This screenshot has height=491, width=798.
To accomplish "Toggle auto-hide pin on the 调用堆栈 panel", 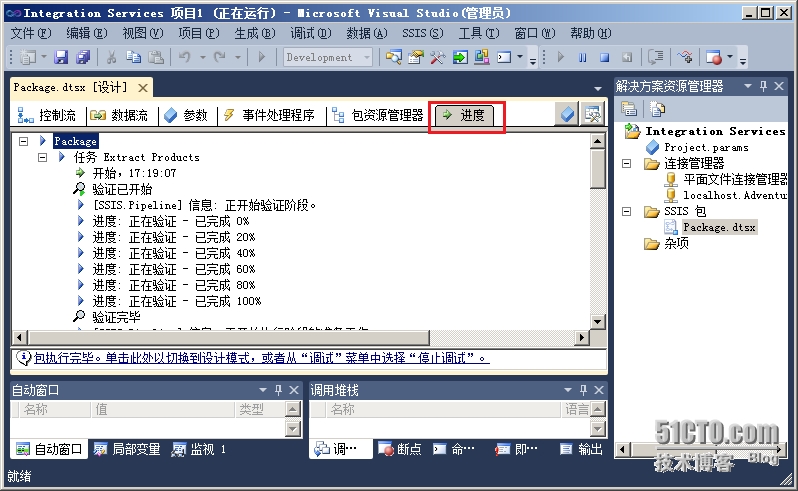I will (x=583, y=390).
